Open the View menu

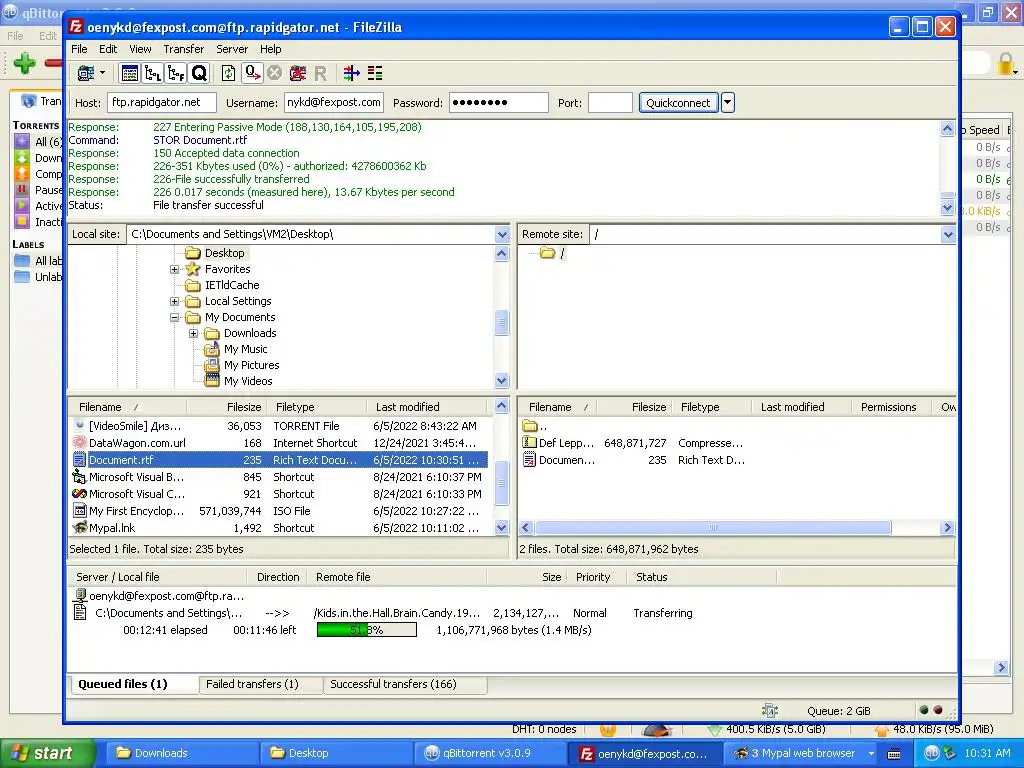pyautogui.click(x=140, y=49)
